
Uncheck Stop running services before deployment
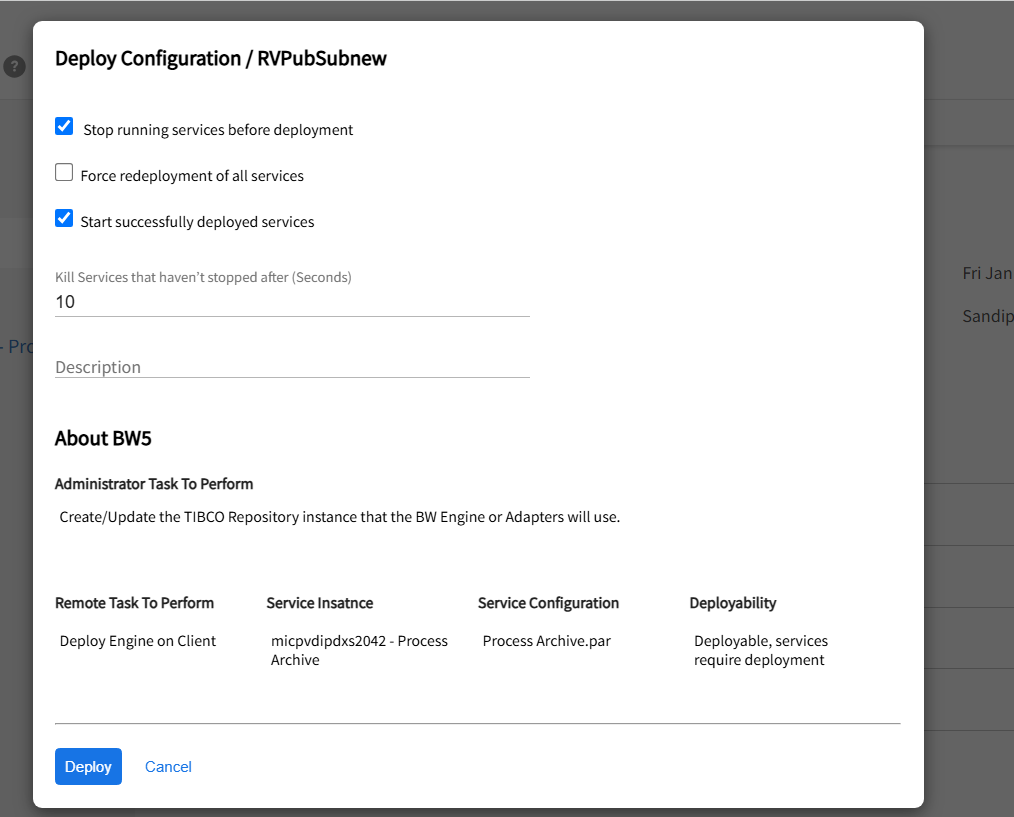tap(64, 126)
